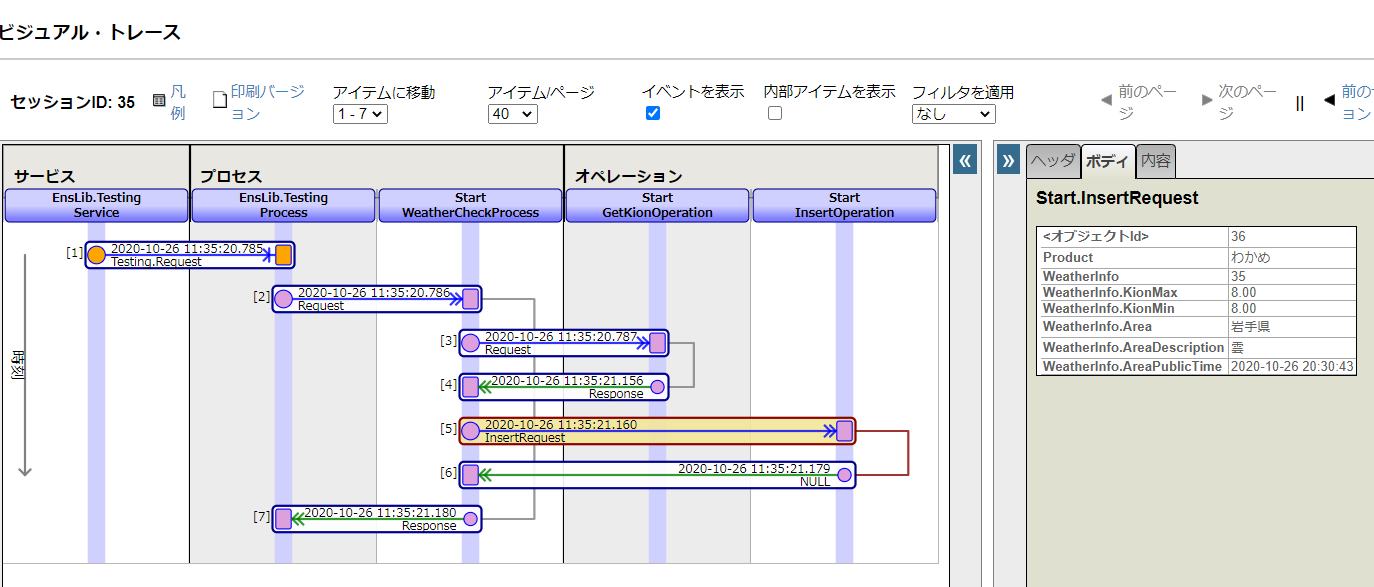1374x587 pixels.
Task: Open the フィルタを適用 dropdown
Action: [x=953, y=114]
